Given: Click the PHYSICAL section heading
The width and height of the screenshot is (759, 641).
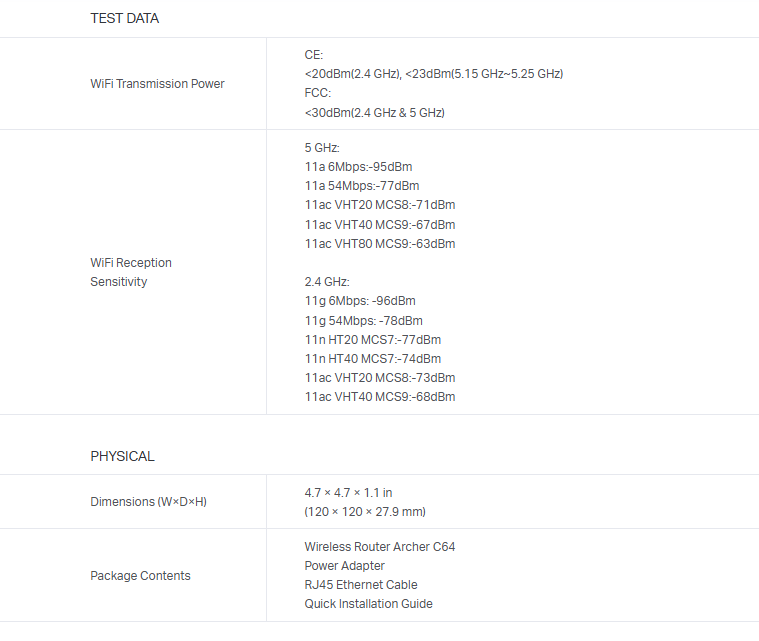Looking at the screenshot, I should point(122,456).
